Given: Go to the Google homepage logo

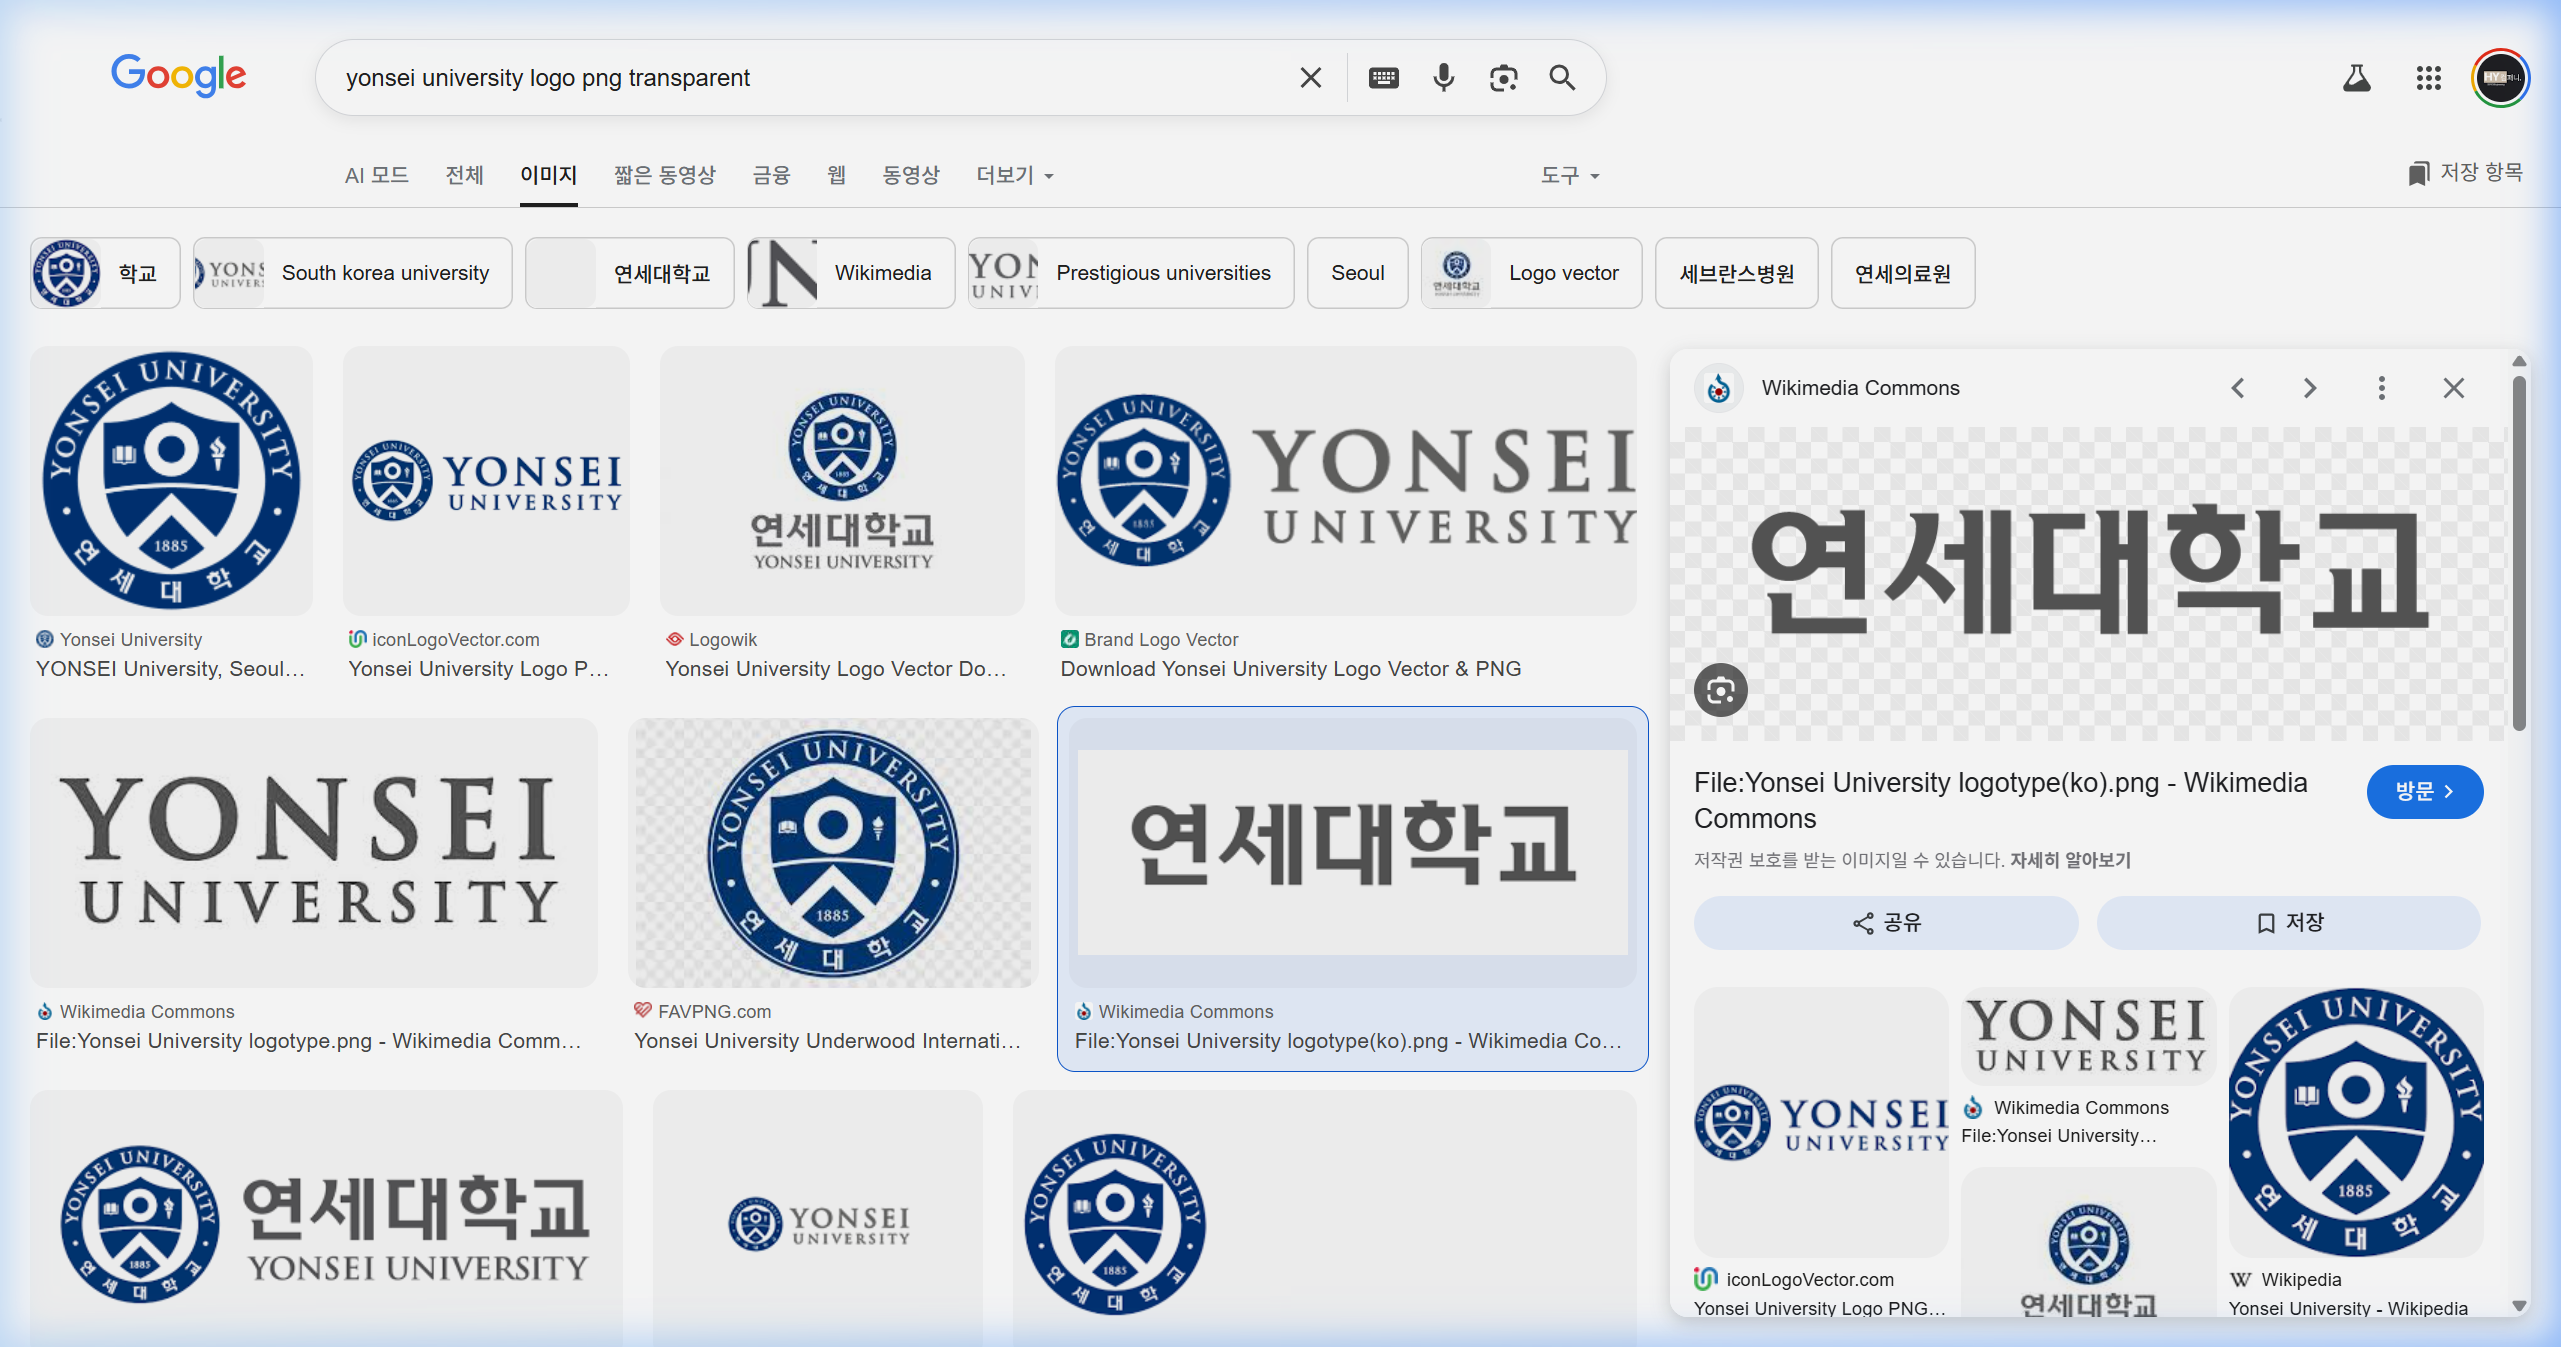Looking at the screenshot, I should click(178, 75).
